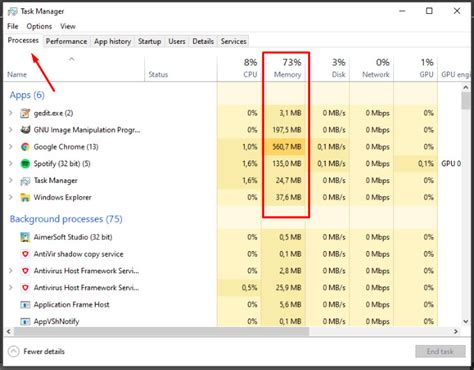474x370 pixels.
Task: Select the gedit.exe notepad icon
Action: pyautogui.click(x=25, y=113)
